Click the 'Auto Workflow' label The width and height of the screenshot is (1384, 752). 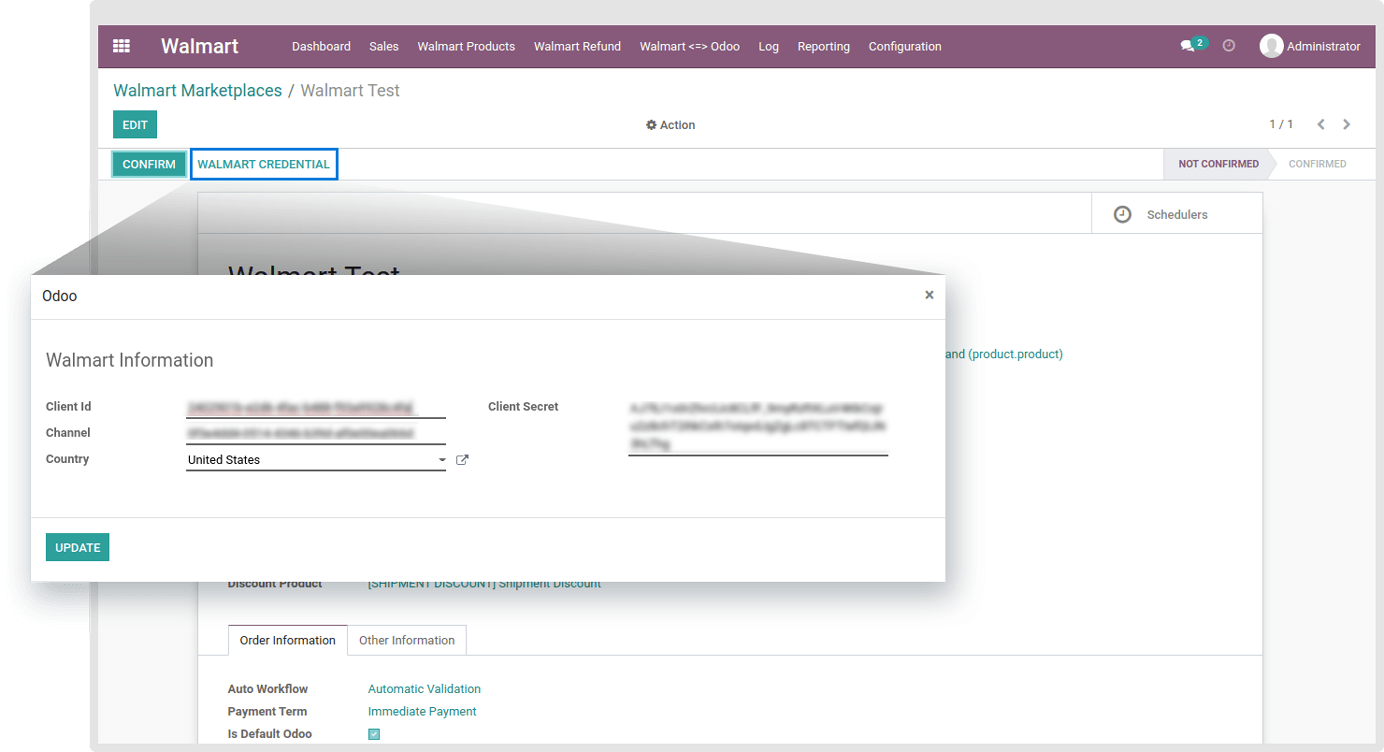(268, 689)
